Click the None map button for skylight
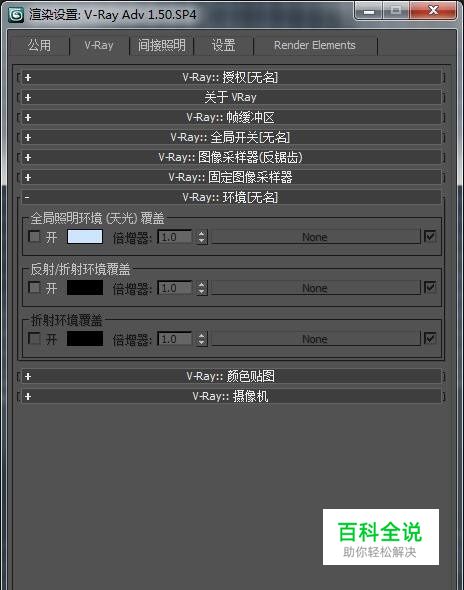 pyautogui.click(x=315, y=237)
